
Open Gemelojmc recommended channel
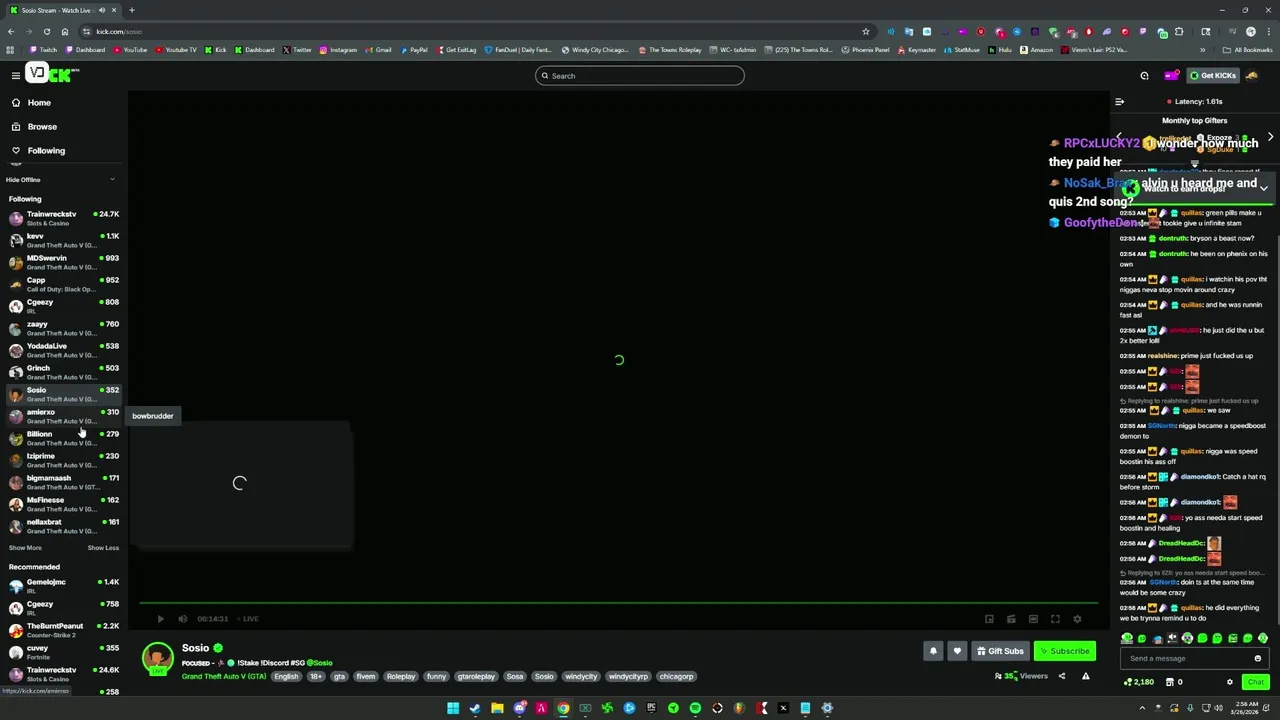coord(63,585)
